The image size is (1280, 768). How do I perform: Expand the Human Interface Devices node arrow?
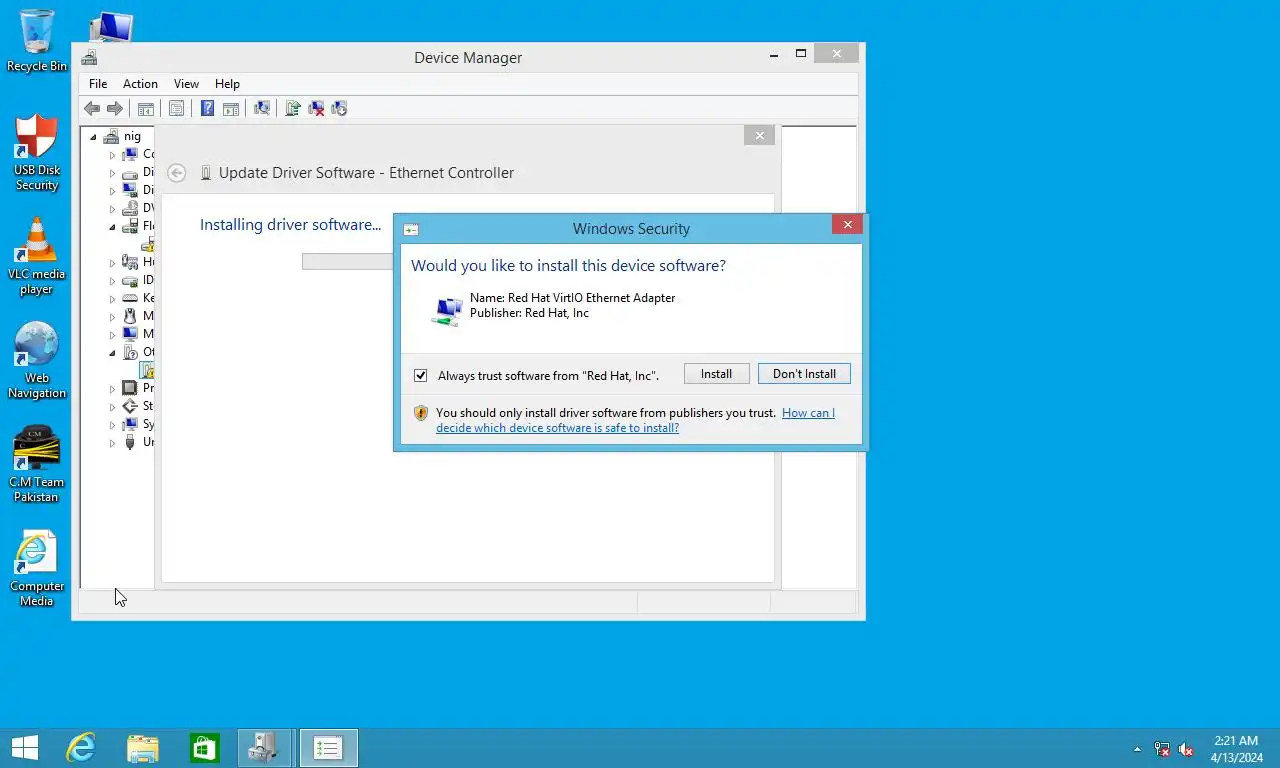(x=112, y=263)
